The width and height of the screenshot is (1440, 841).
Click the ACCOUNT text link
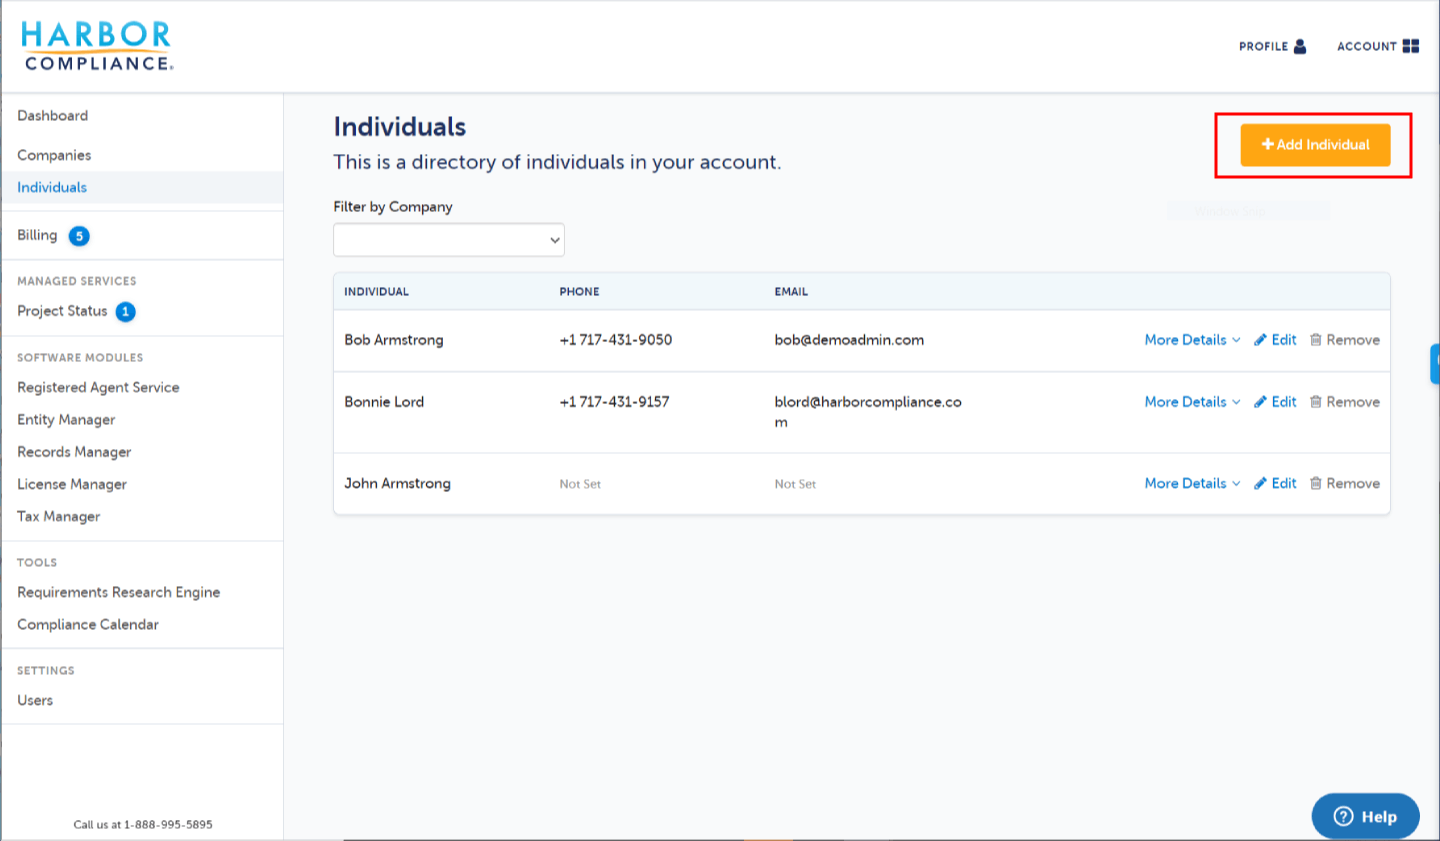coord(1366,46)
